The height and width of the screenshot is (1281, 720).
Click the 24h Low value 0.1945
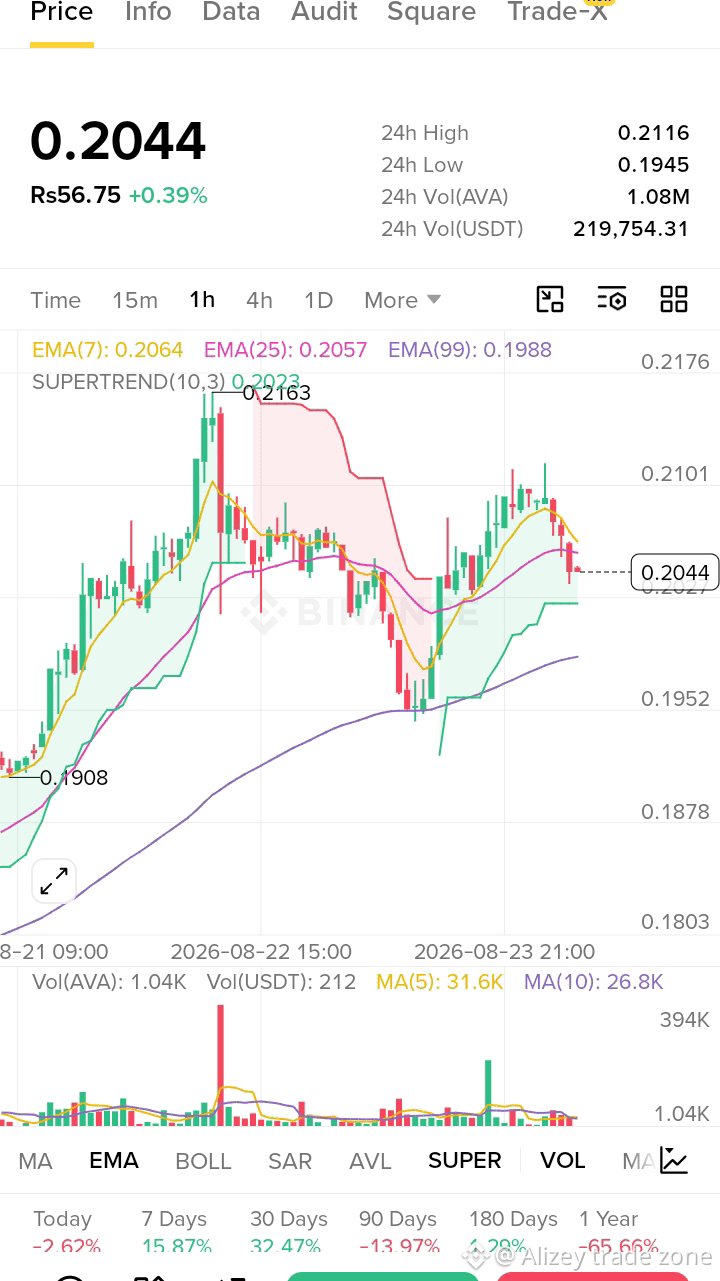(x=653, y=165)
